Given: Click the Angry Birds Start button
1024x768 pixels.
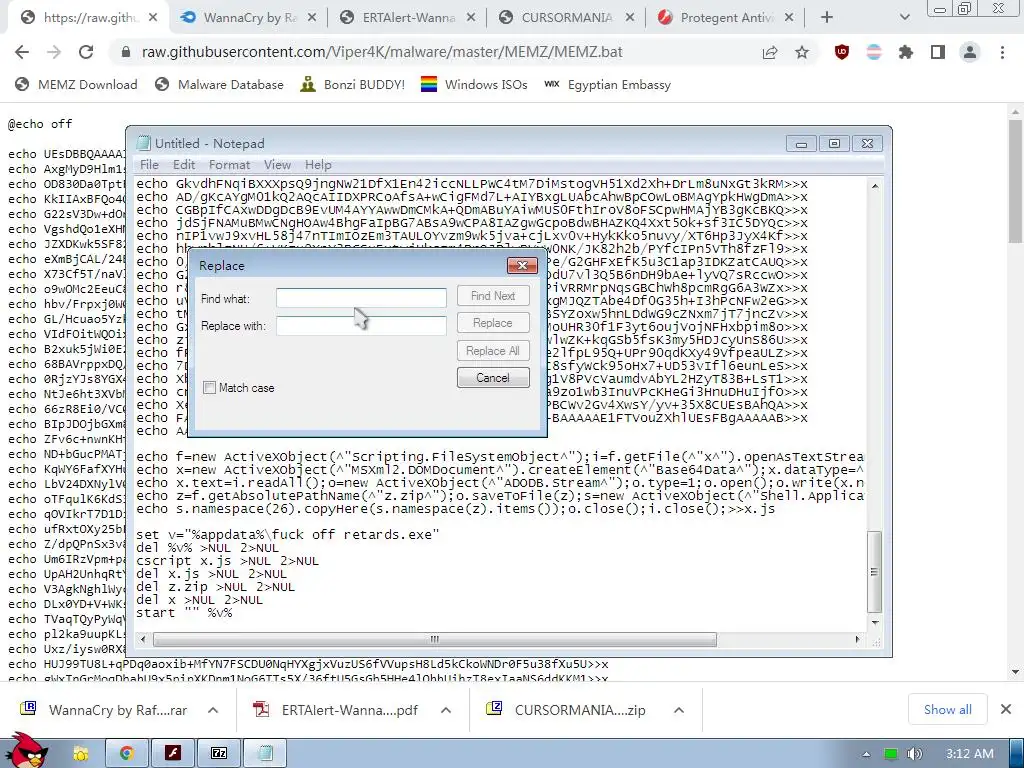Looking at the screenshot, I should (26, 751).
